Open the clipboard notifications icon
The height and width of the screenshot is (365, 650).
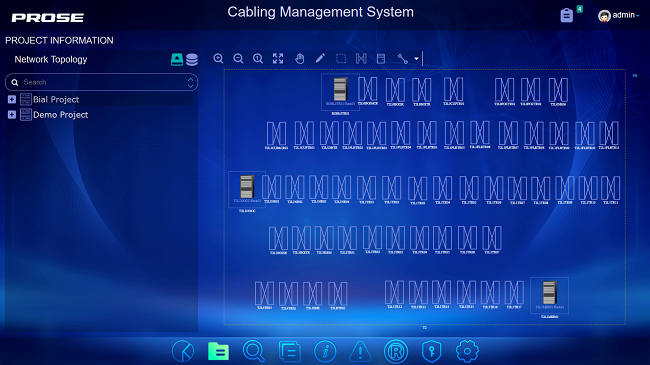point(567,15)
